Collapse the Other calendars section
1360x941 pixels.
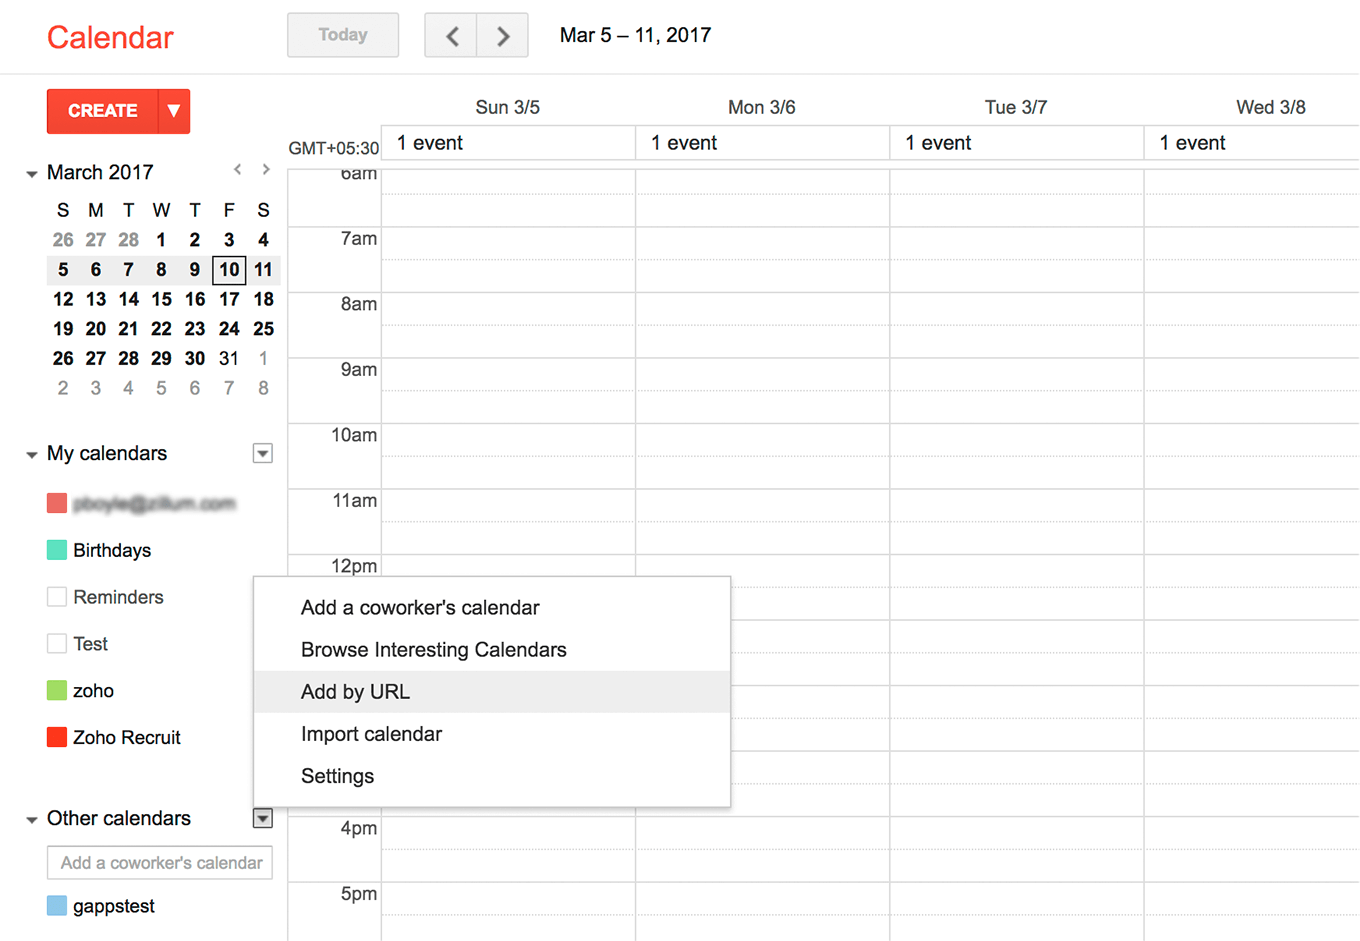(32, 820)
